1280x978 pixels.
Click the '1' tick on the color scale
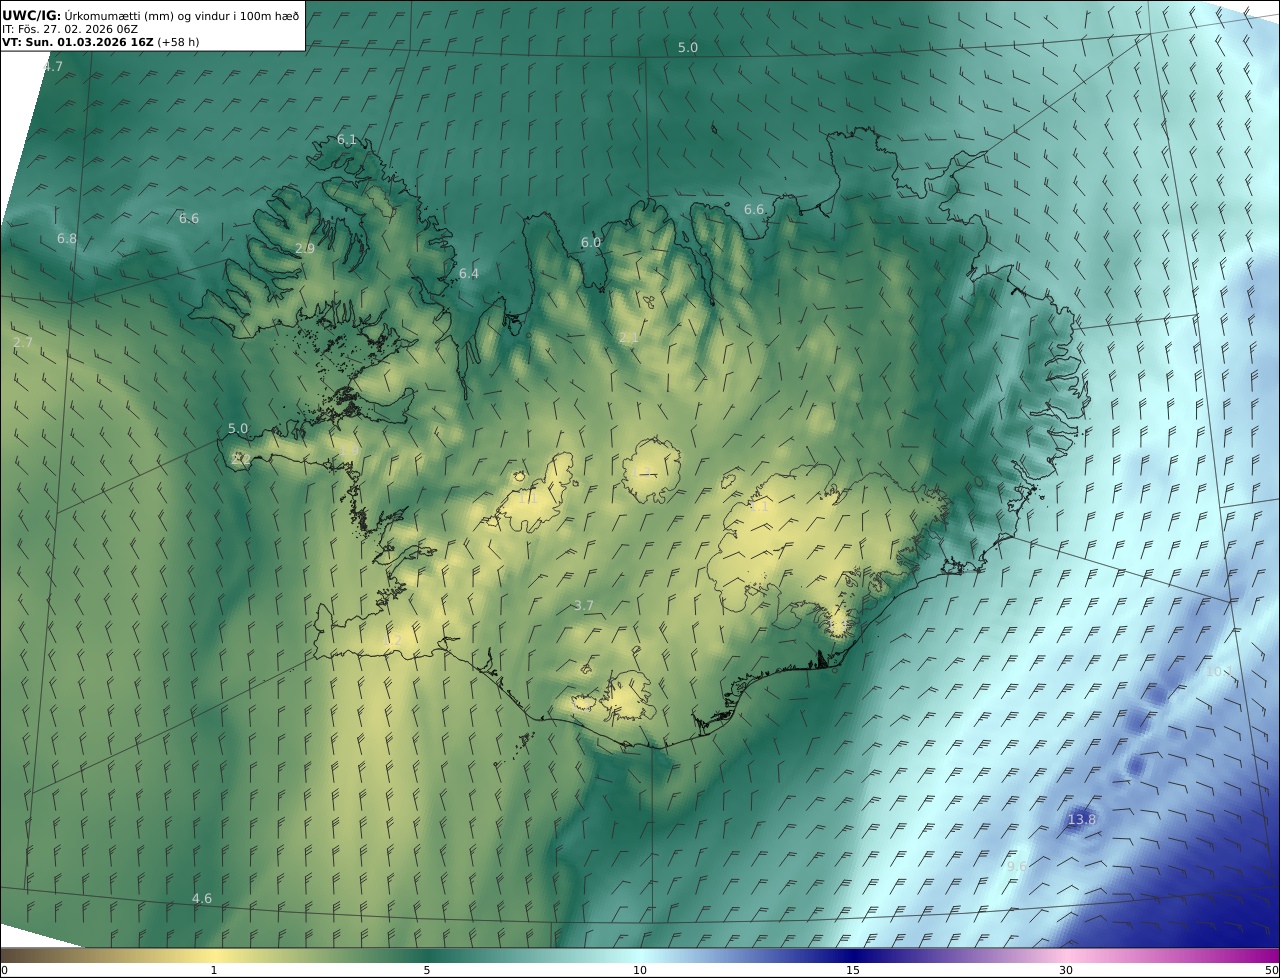pyautogui.click(x=214, y=970)
